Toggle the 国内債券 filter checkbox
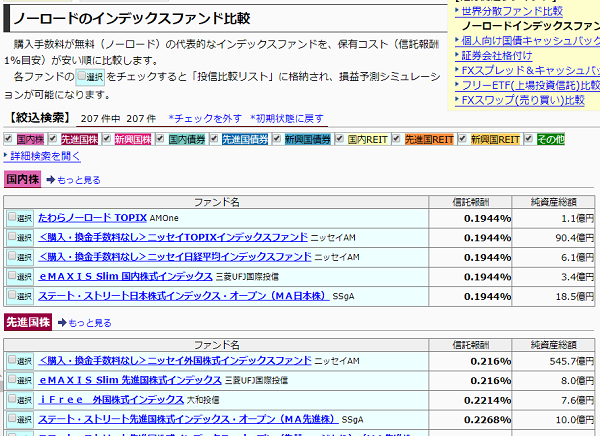This screenshot has height=436, width=600. tap(160, 139)
